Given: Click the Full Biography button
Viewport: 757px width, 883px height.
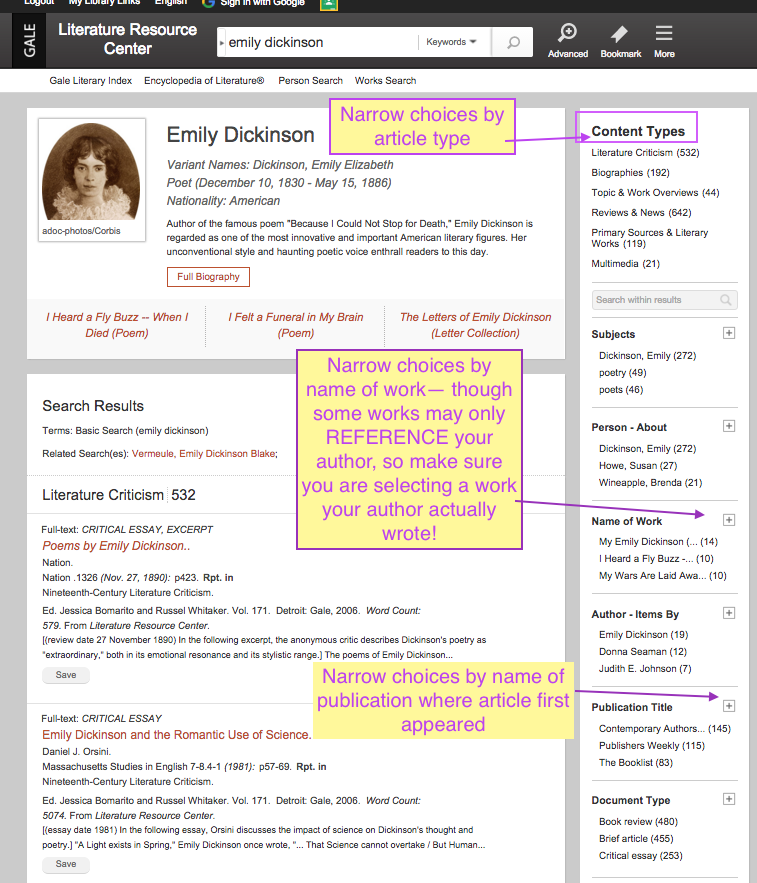Looking at the screenshot, I should pos(208,277).
